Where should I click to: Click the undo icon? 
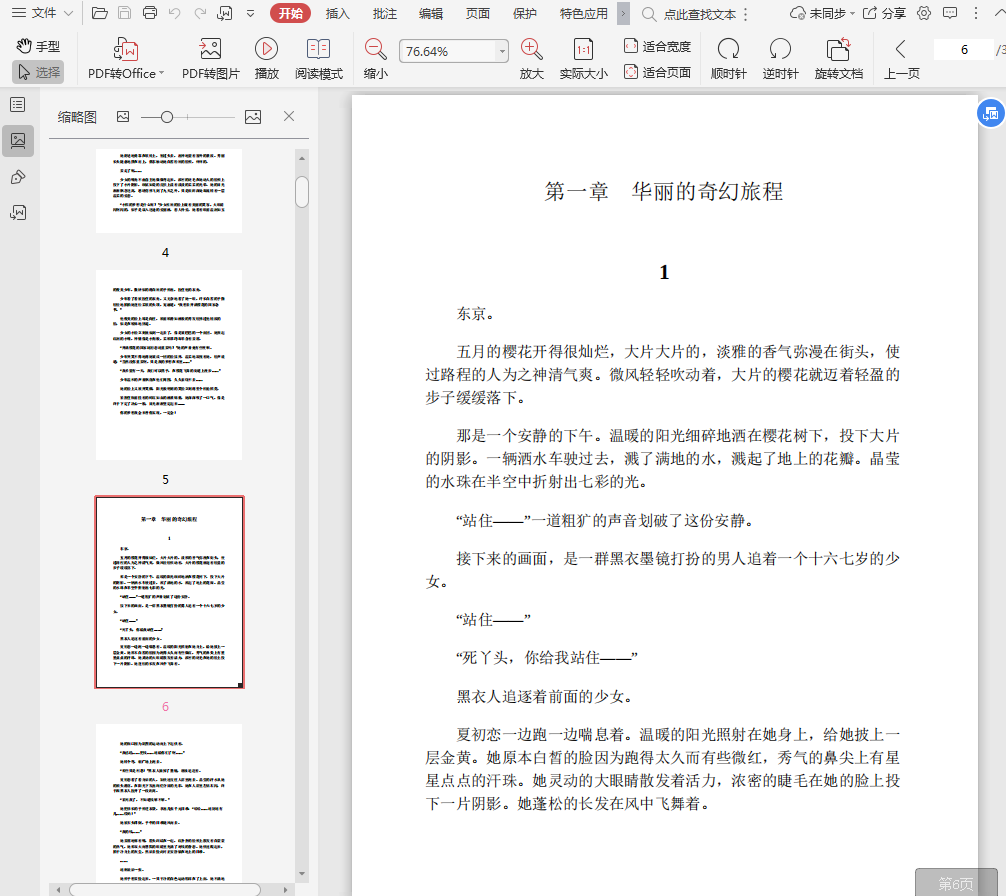pyautogui.click(x=175, y=13)
